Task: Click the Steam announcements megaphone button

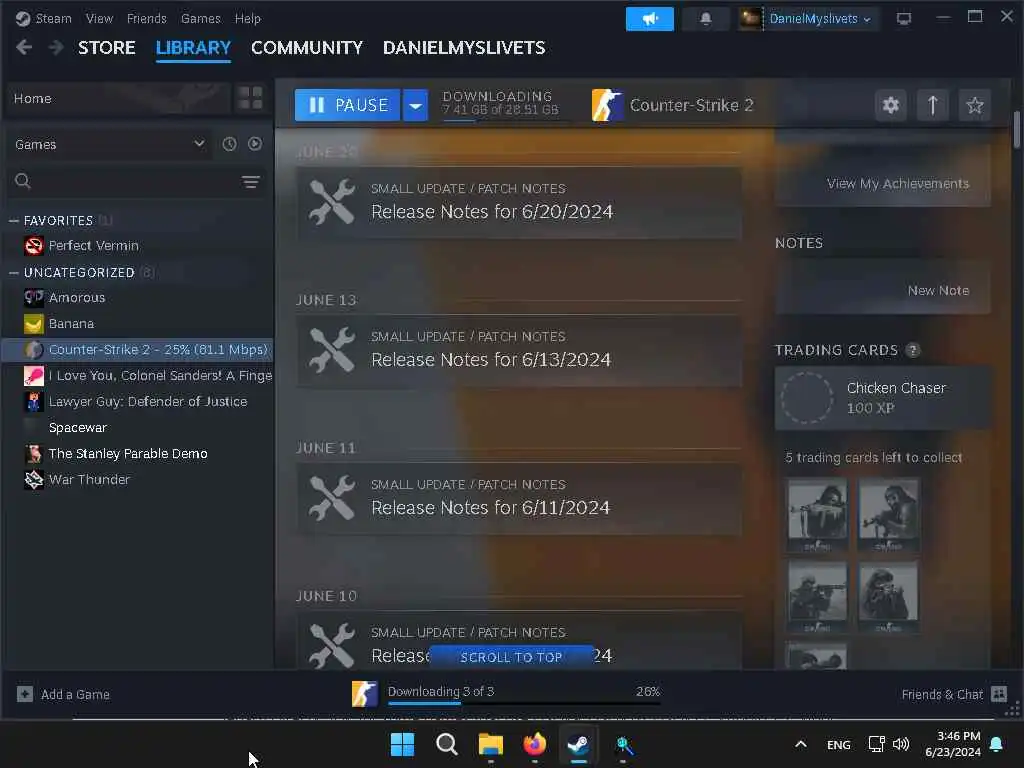Action: (649, 19)
